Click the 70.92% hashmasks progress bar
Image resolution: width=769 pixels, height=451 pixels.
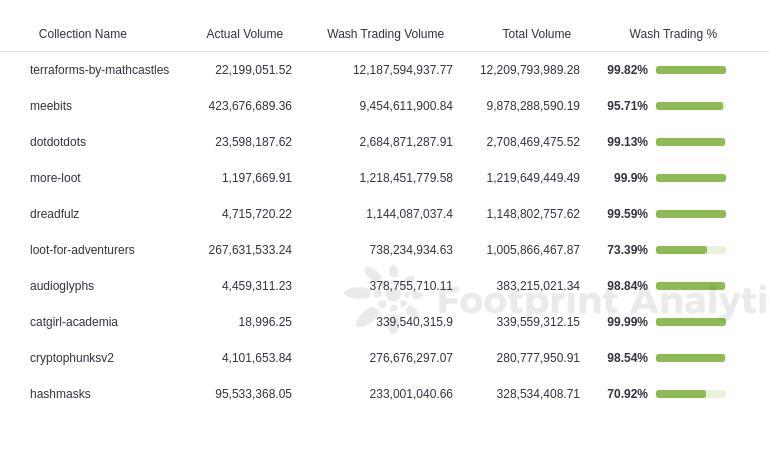(x=691, y=394)
